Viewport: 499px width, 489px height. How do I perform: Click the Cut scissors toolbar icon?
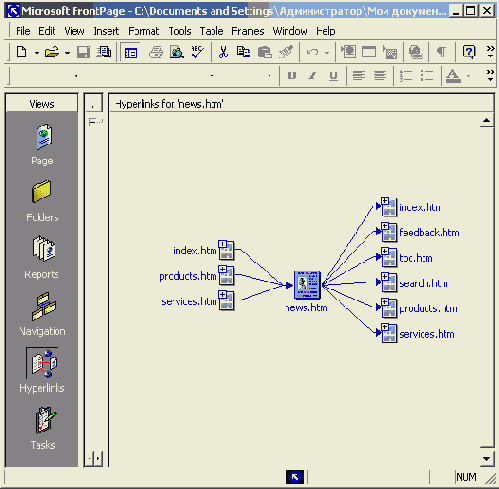223,52
